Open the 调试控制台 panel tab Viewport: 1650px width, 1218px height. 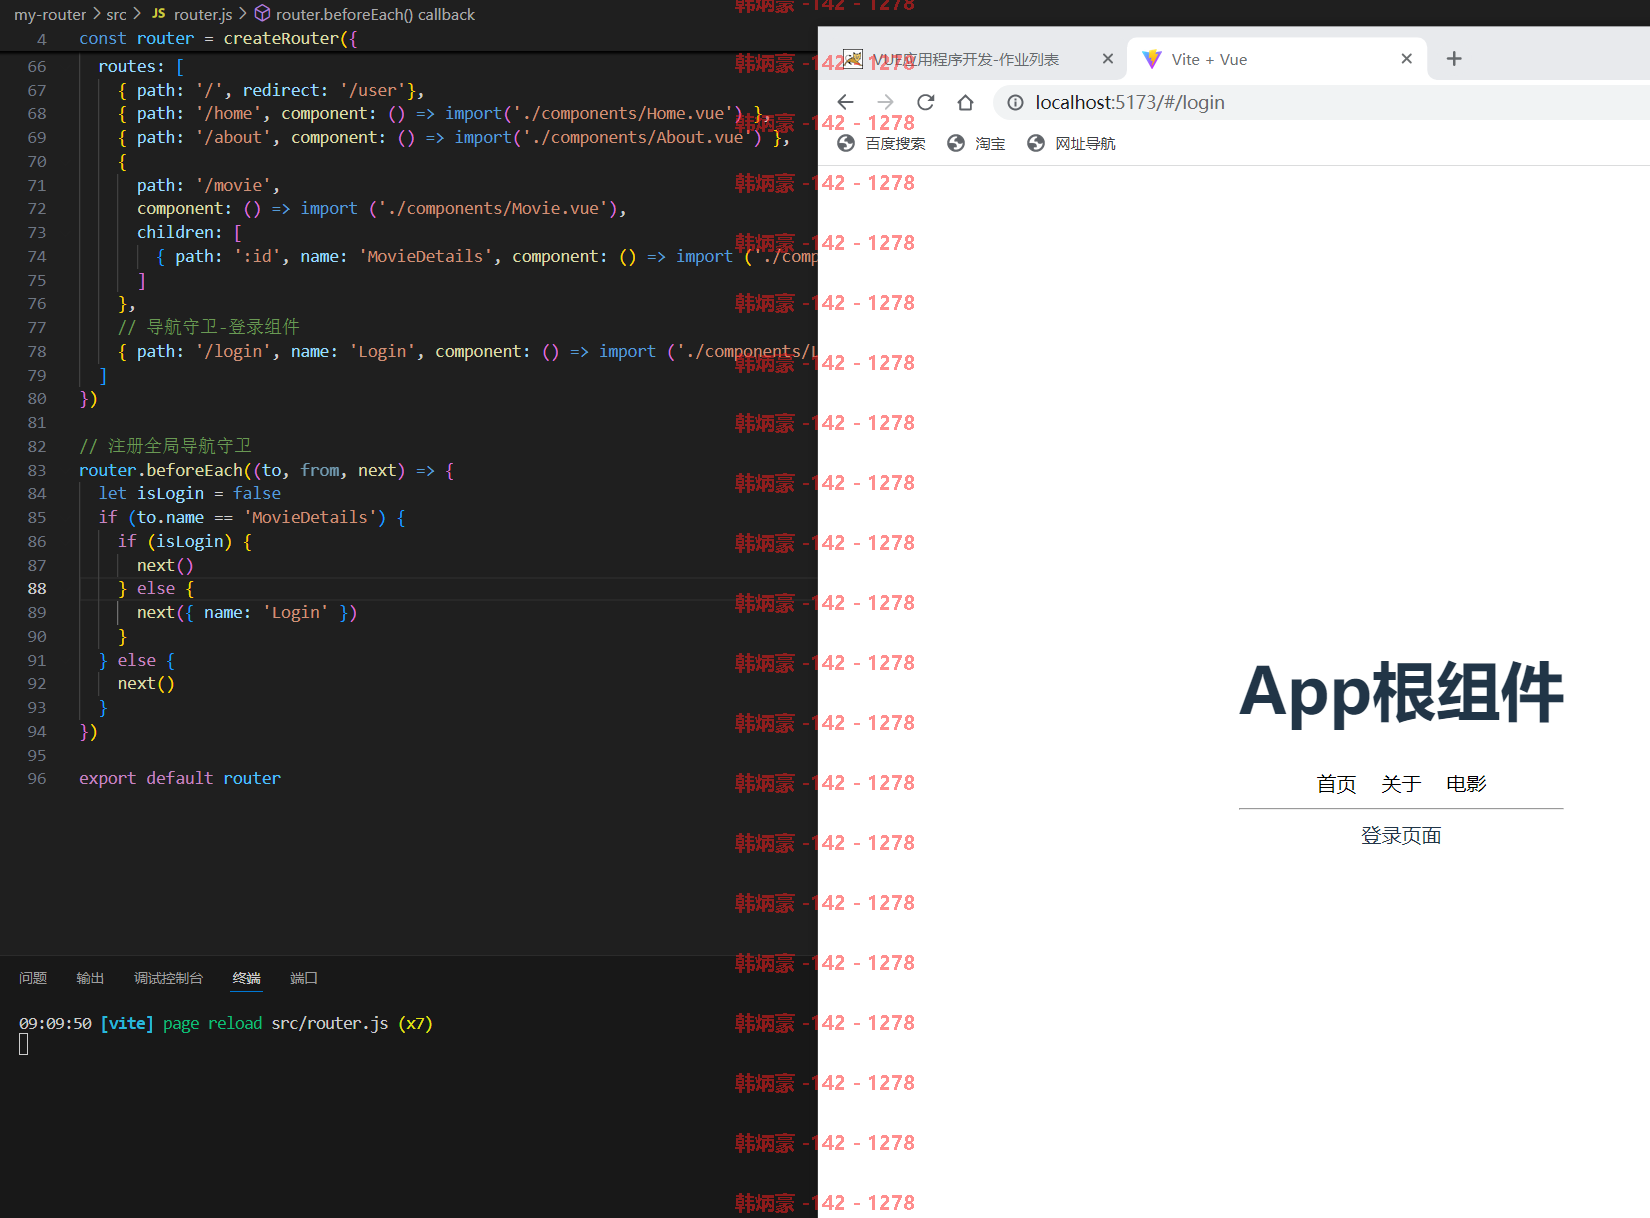point(168,978)
